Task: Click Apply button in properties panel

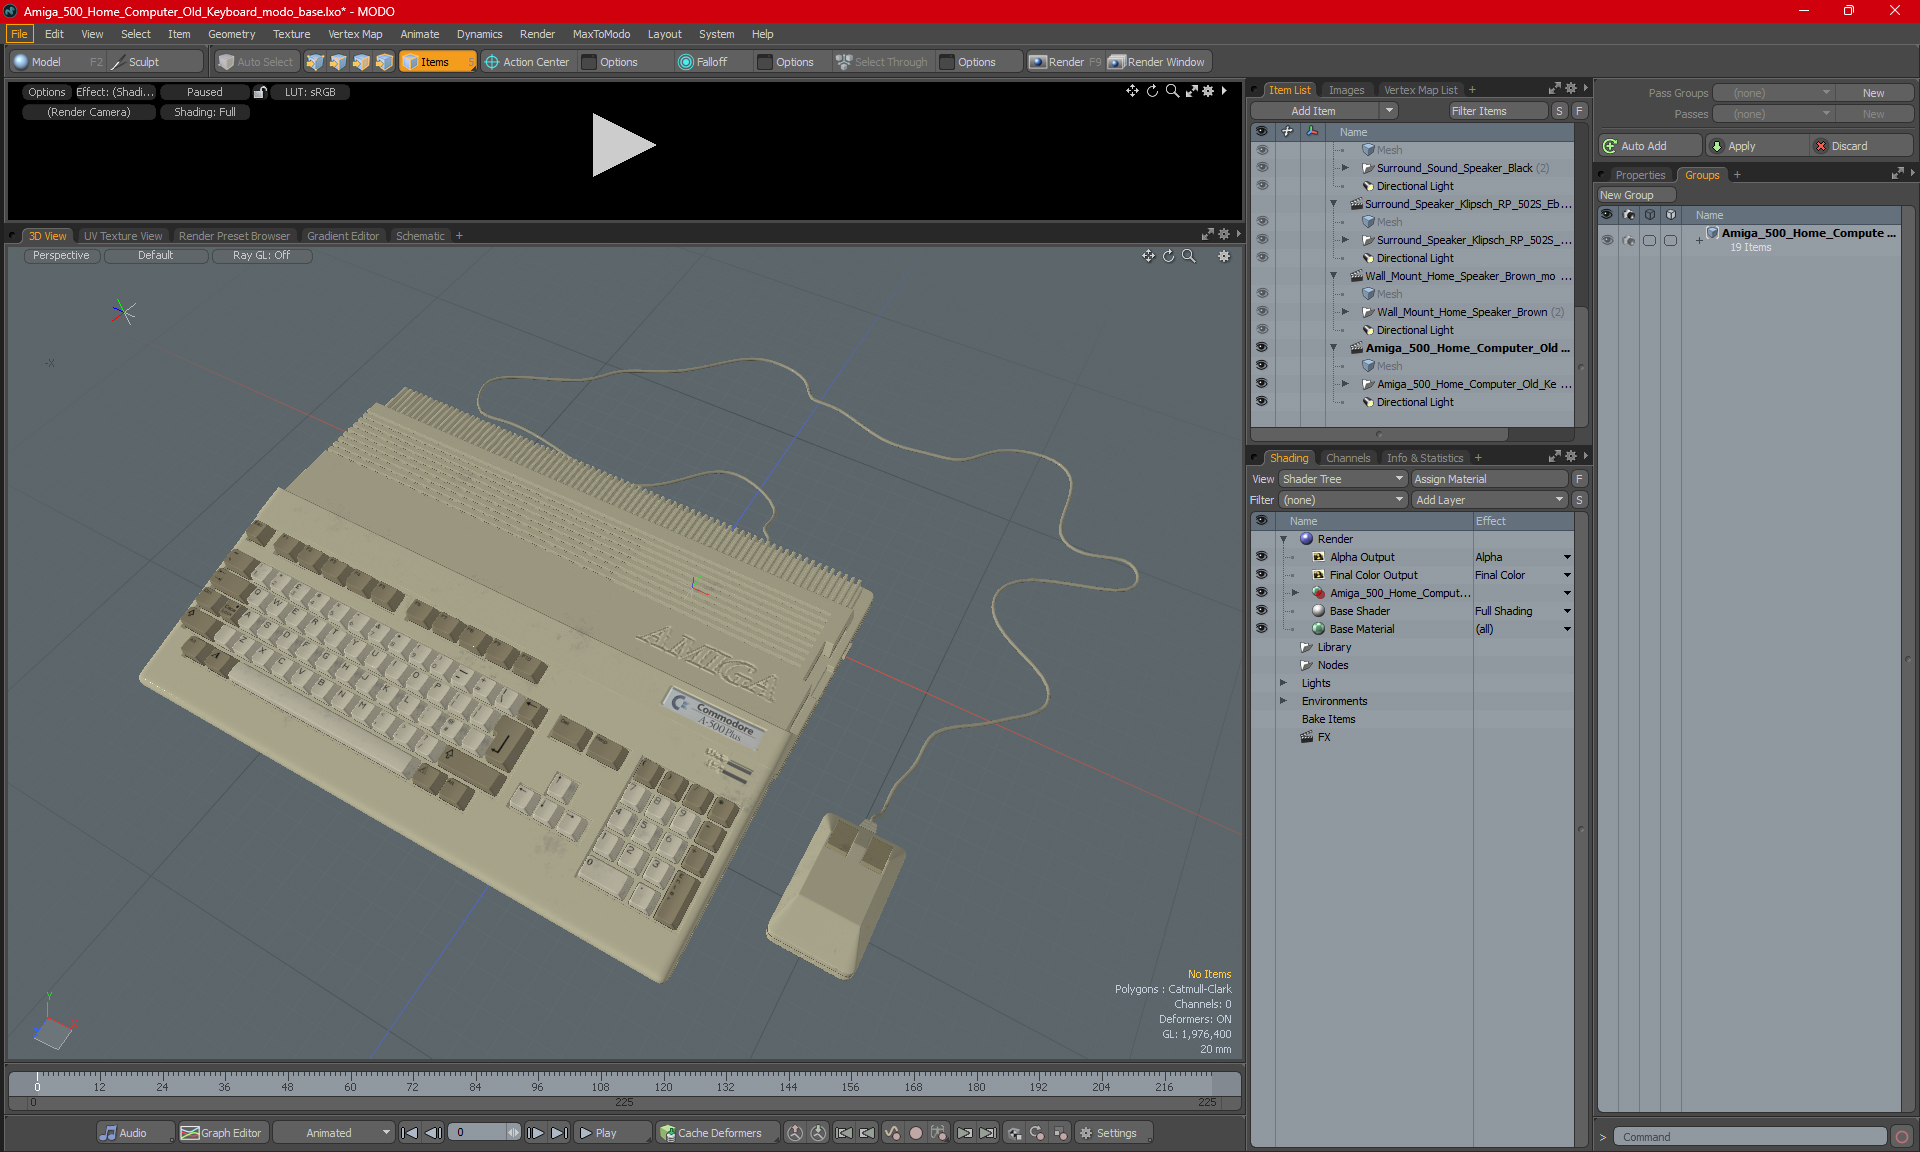Action: click(x=1754, y=145)
